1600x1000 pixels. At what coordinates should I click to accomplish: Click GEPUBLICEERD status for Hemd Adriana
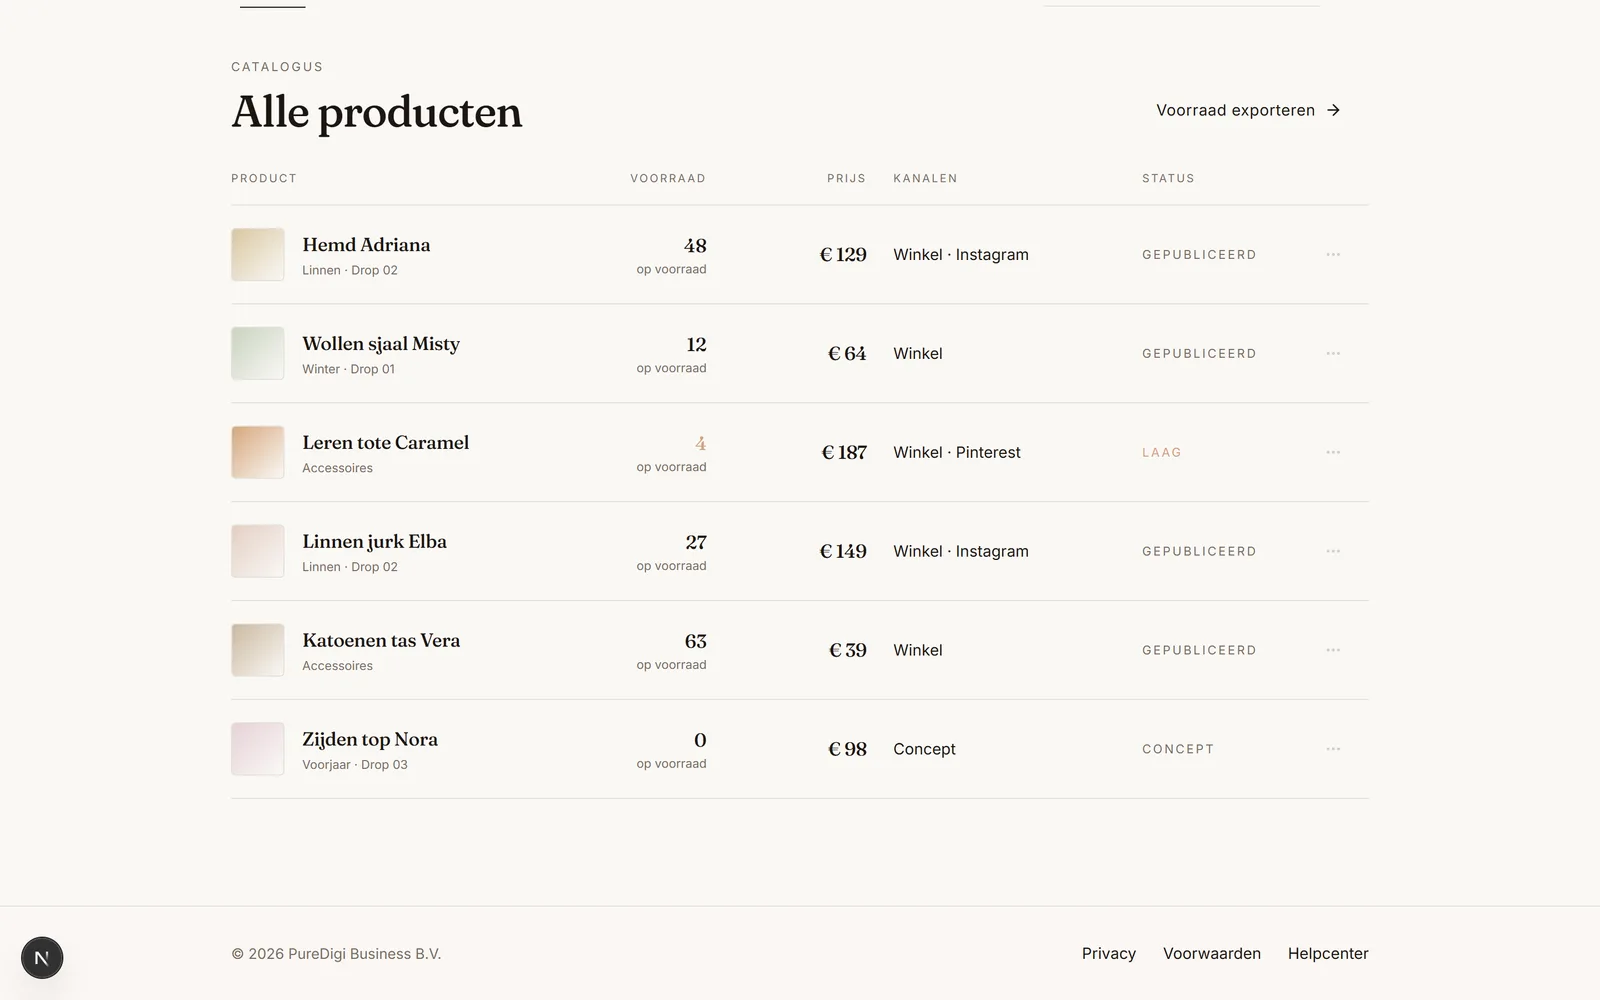(x=1199, y=254)
